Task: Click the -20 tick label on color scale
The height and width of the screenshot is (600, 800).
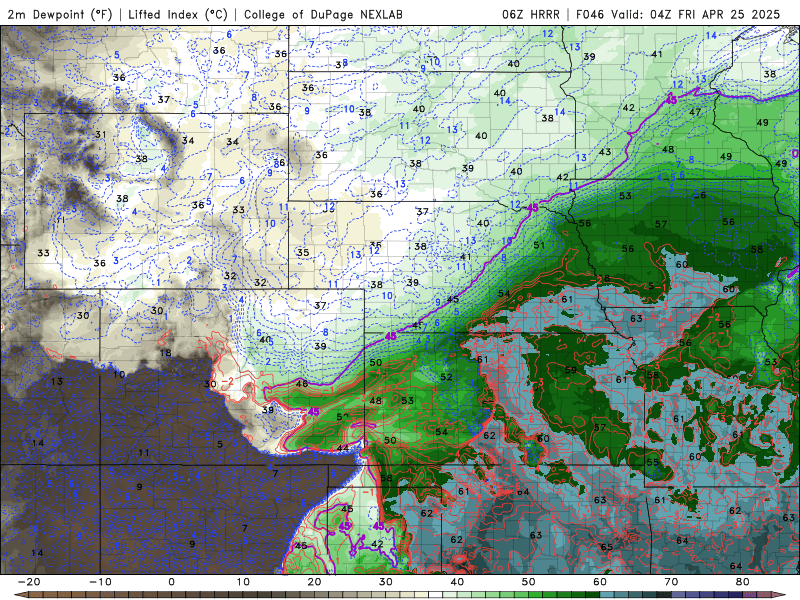Action: 29,582
